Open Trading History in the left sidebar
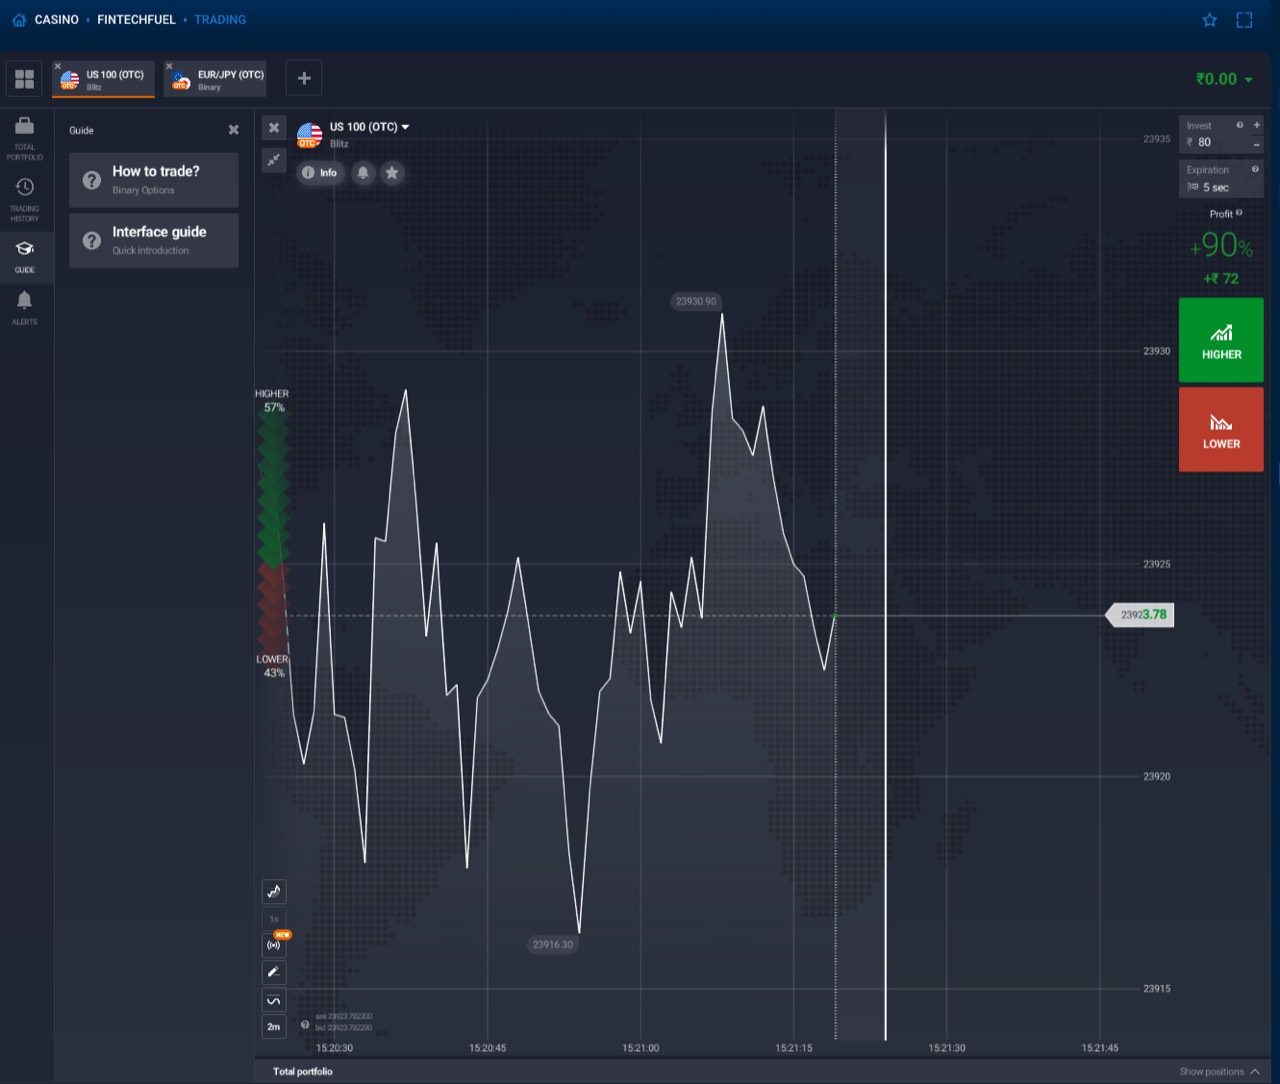This screenshot has width=1280, height=1084. click(24, 193)
